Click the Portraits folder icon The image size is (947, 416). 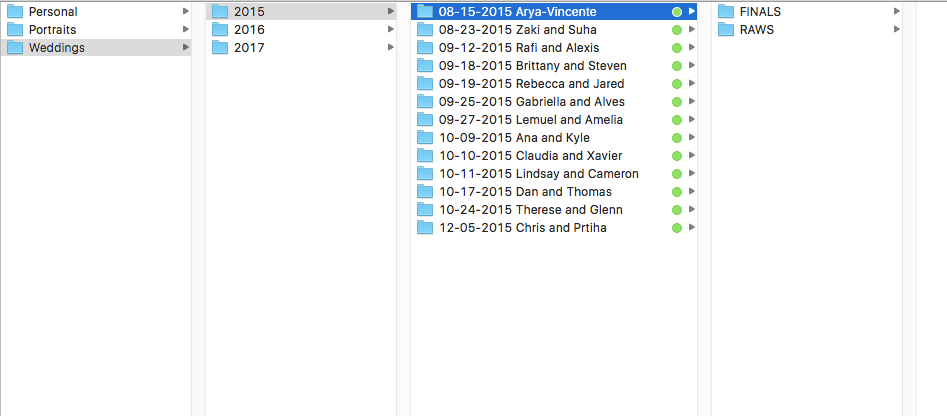(14, 30)
